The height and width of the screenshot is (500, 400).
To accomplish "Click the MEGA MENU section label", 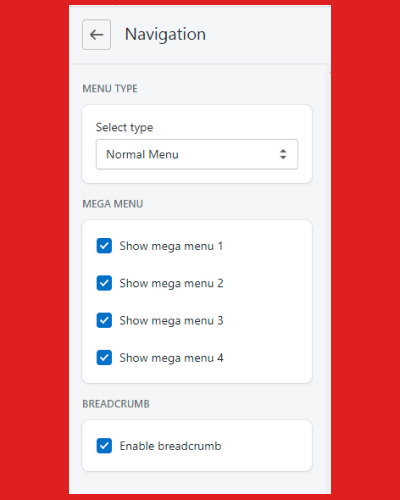I will [x=113, y=204].
